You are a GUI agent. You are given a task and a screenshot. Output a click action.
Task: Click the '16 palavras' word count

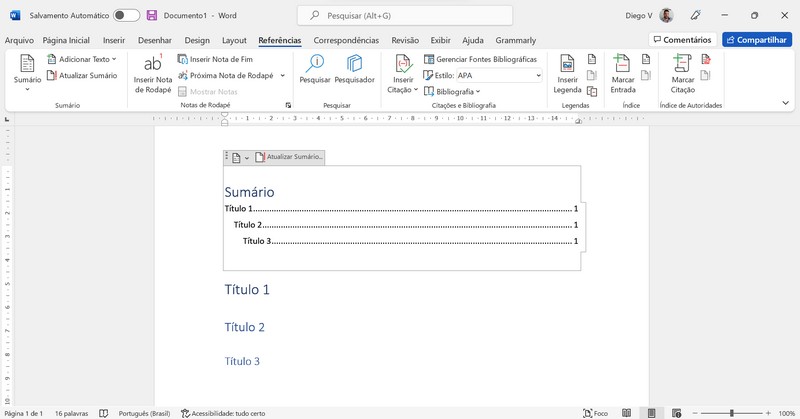71,413
